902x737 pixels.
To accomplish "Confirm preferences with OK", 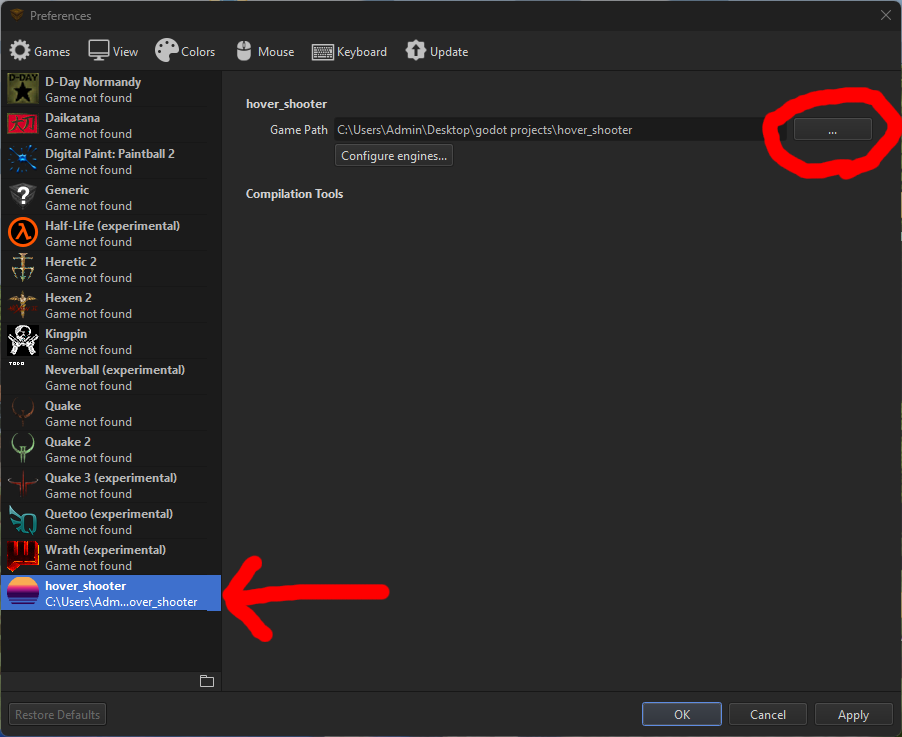I will [681, 714].
